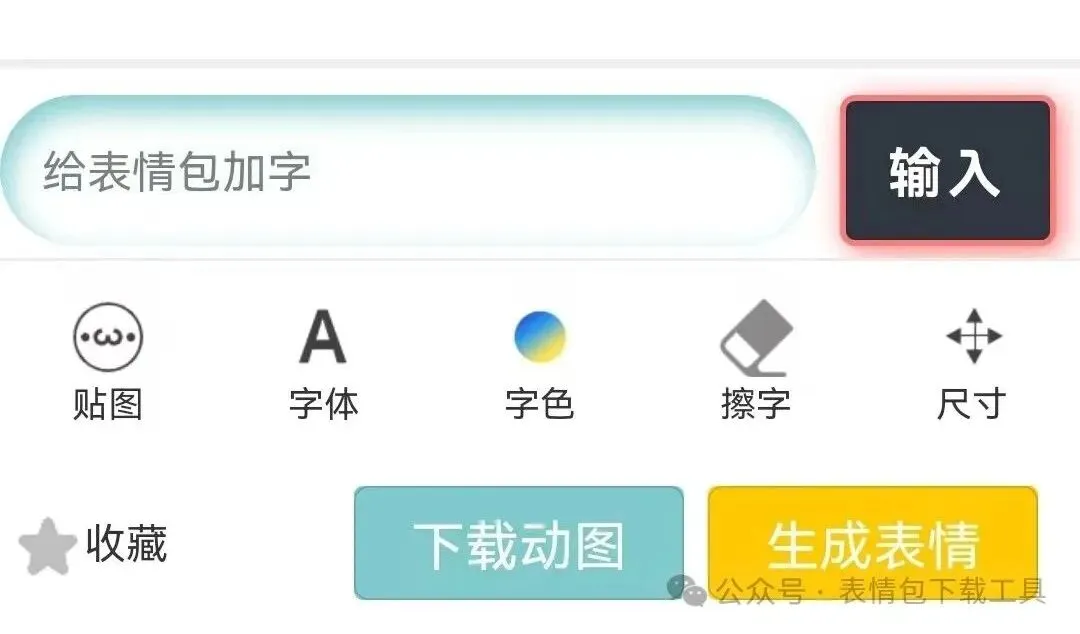This screenshot has width=1080, height=634.
Task: Activate the eraser icon for 擦字
Action: (756, 337)
